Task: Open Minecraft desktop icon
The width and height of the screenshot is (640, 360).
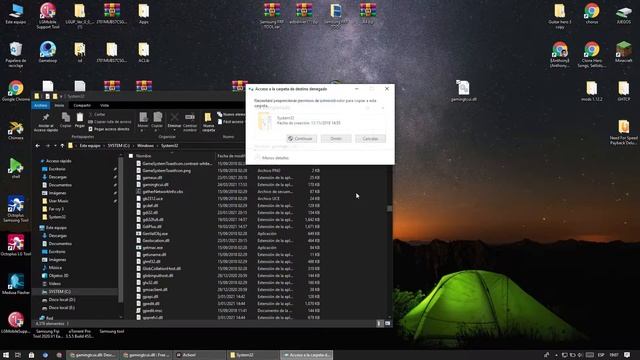Action: 623,52
